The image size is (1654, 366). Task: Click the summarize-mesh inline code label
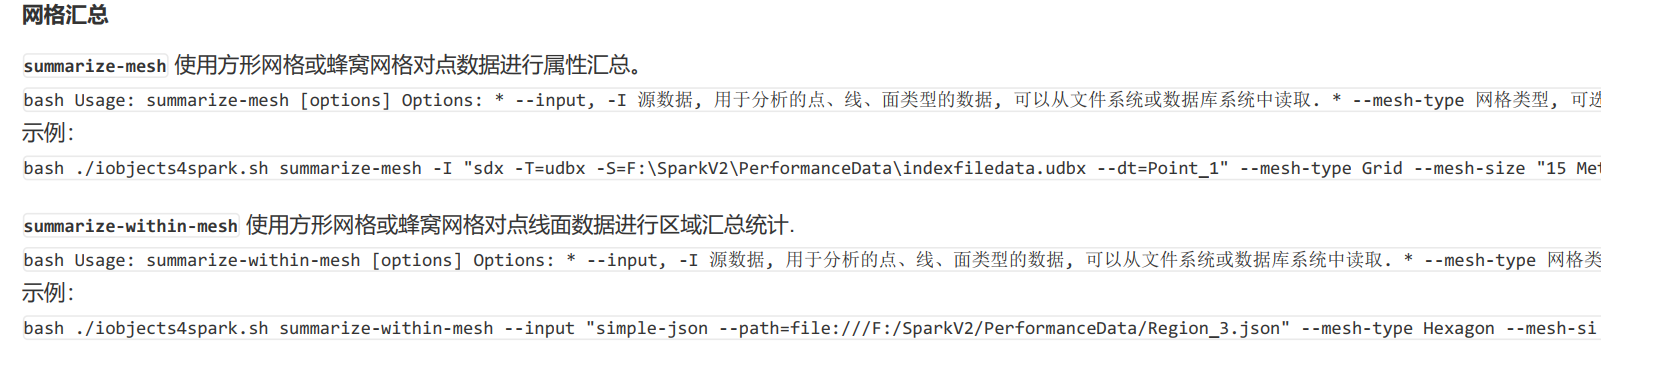[x=95, y=66]
